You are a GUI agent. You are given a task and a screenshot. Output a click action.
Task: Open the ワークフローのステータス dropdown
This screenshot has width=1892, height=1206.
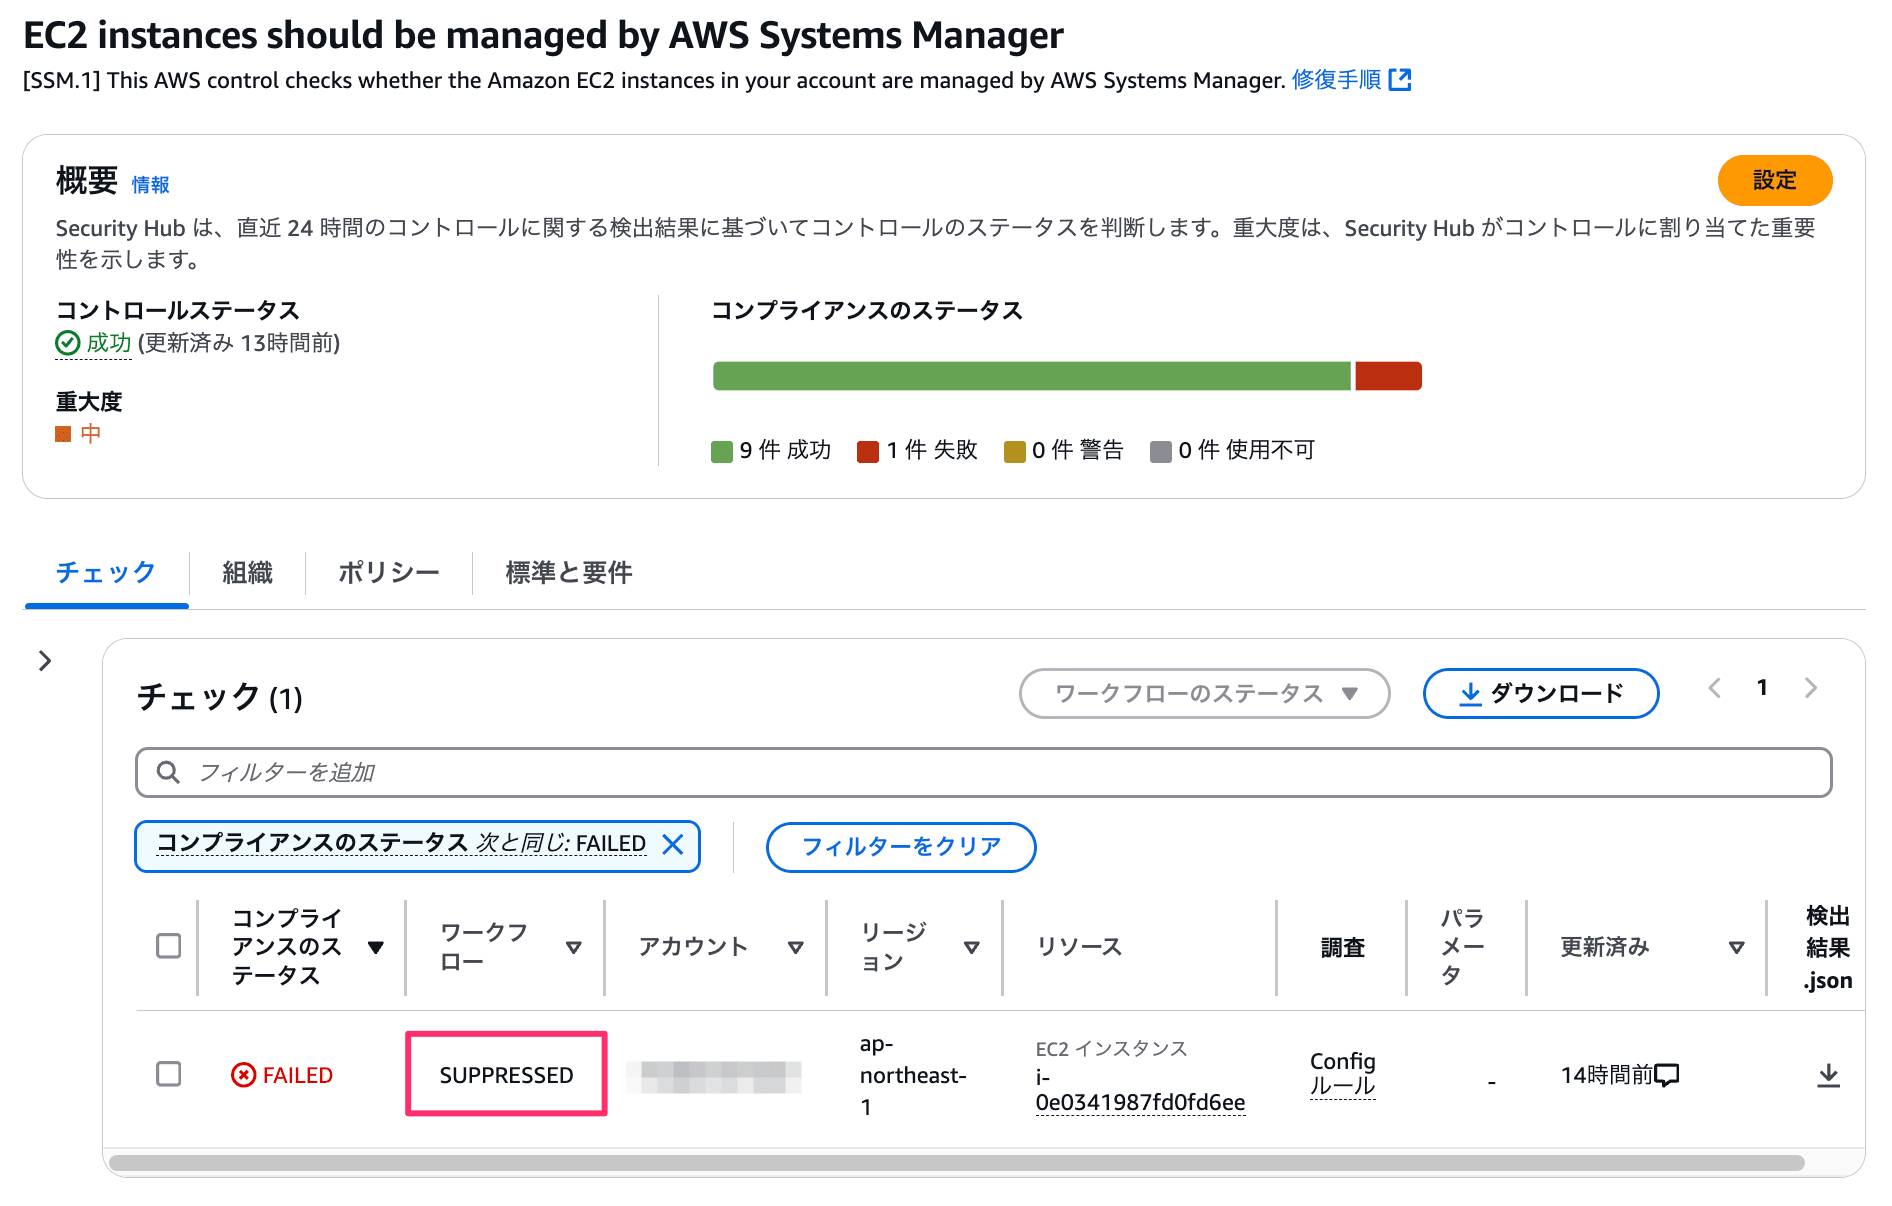tap(1204, 693)
